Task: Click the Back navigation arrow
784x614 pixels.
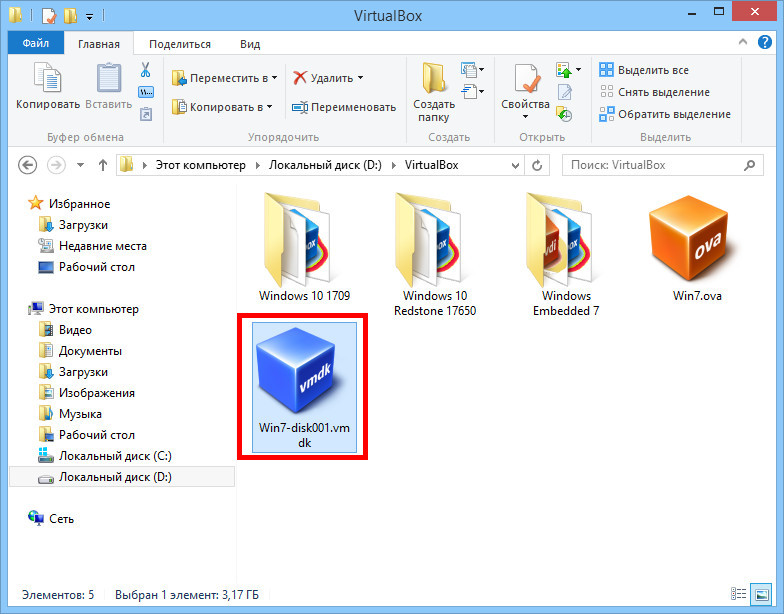Action: point(28,165)
